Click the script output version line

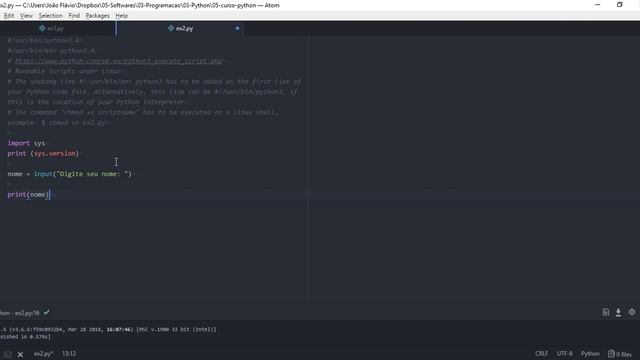tap(108, 329)
